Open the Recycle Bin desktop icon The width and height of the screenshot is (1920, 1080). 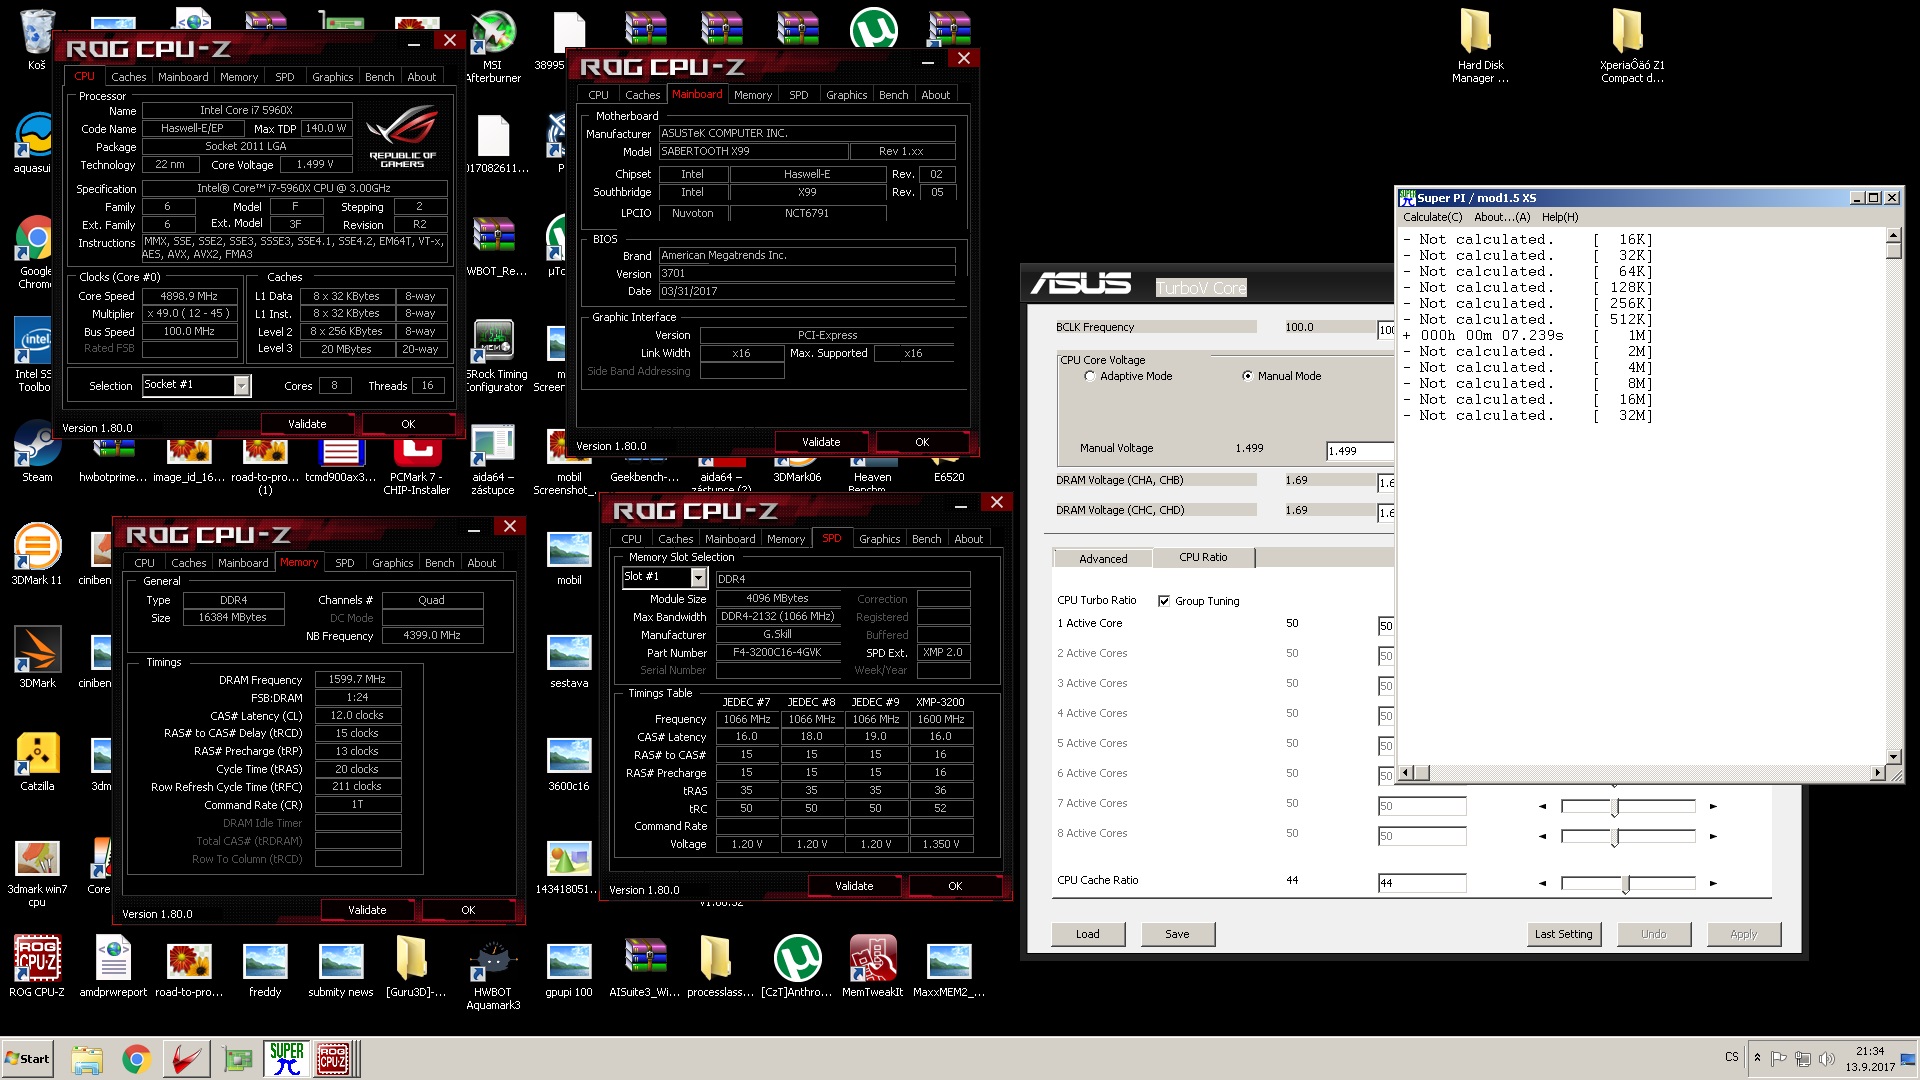pos(37,38)
